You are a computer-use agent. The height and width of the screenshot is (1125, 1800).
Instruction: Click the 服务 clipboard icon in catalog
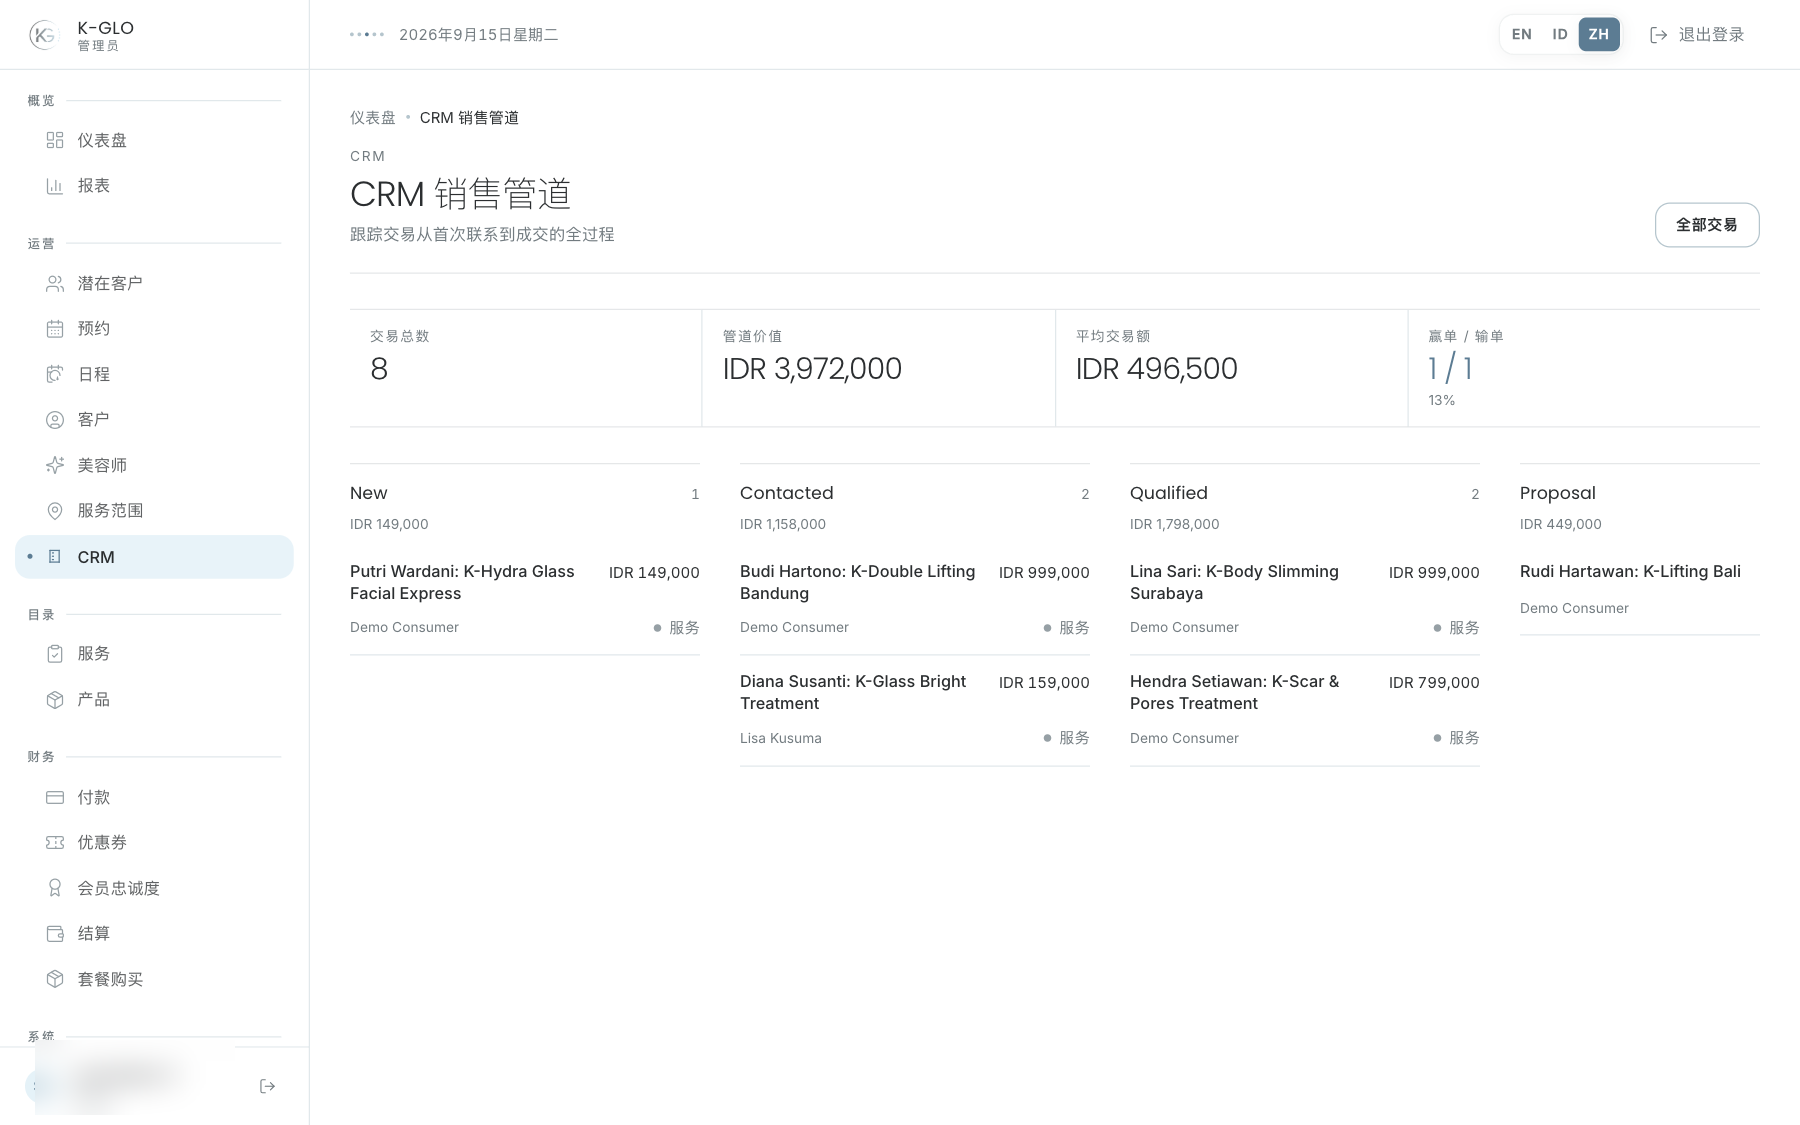55,654
